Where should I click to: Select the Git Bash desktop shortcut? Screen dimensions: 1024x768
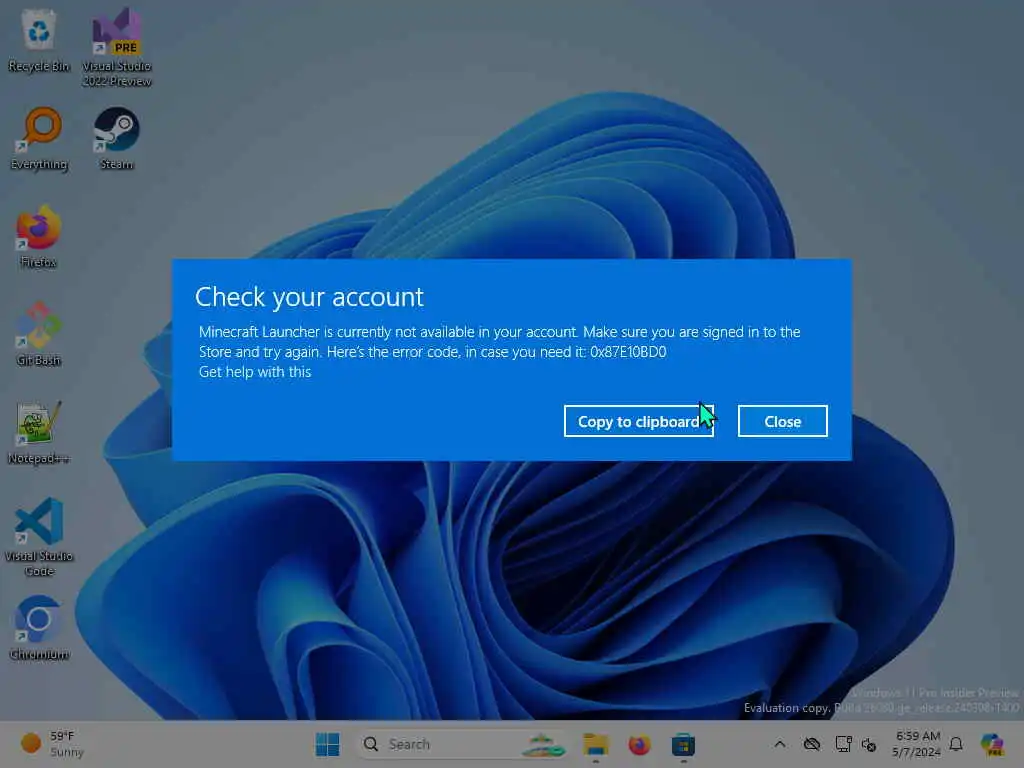(39, 334)
